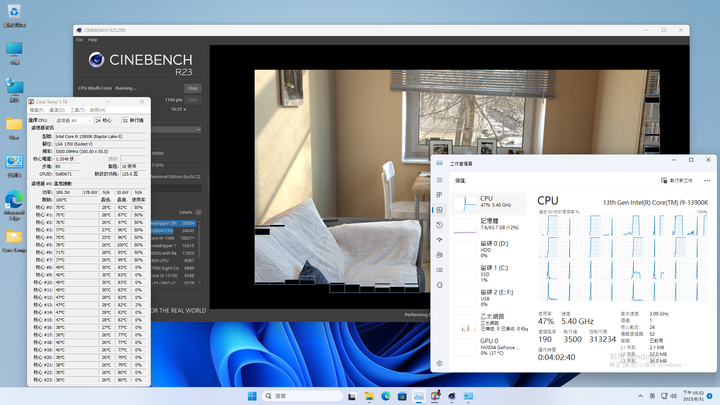Open Cinebench minimum test duration dropdown
This screenshot has width=720, height=405.
pos(176,130)
